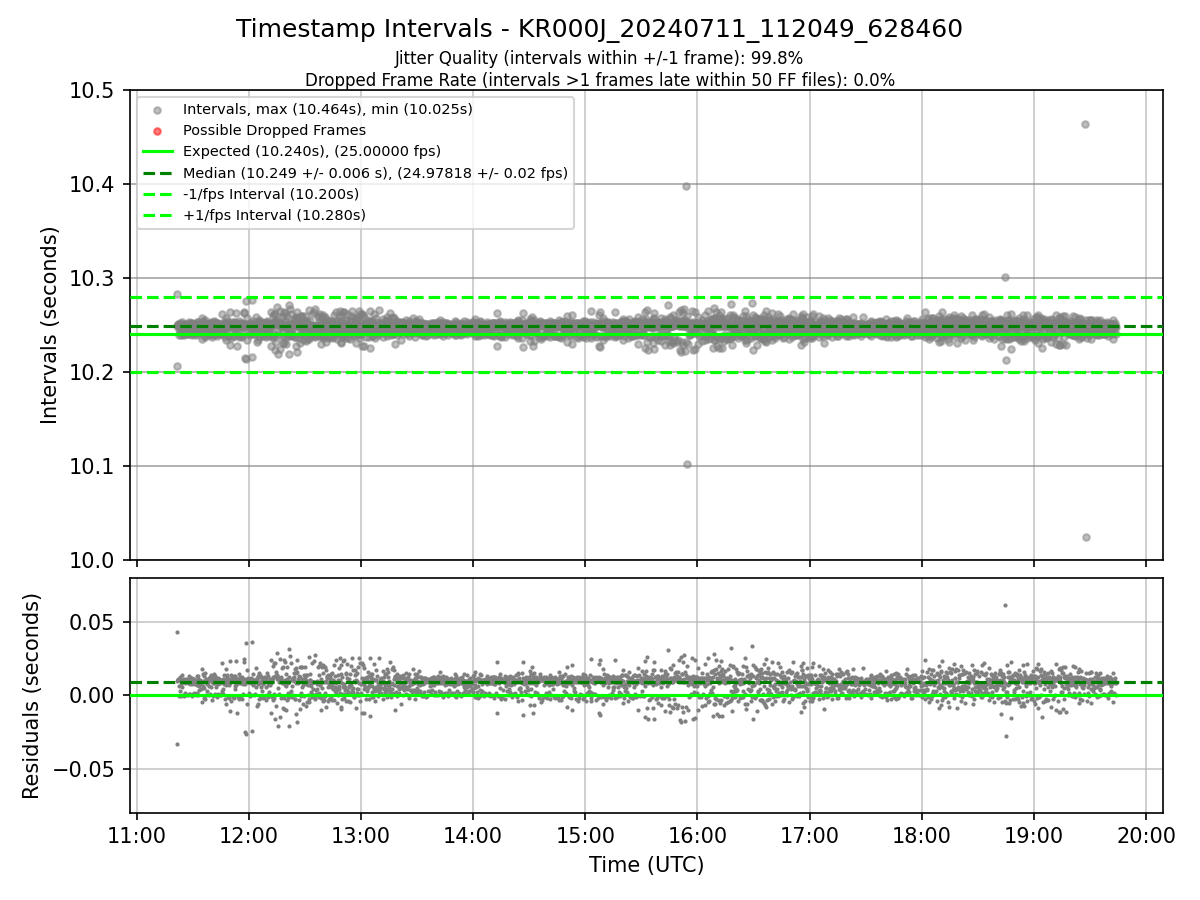Click the plot title 'Timestamp Intervals - KR000J_20240711_112049_628460'
The width and height of the screenshot is (1200, 900).
click(599, 29)
